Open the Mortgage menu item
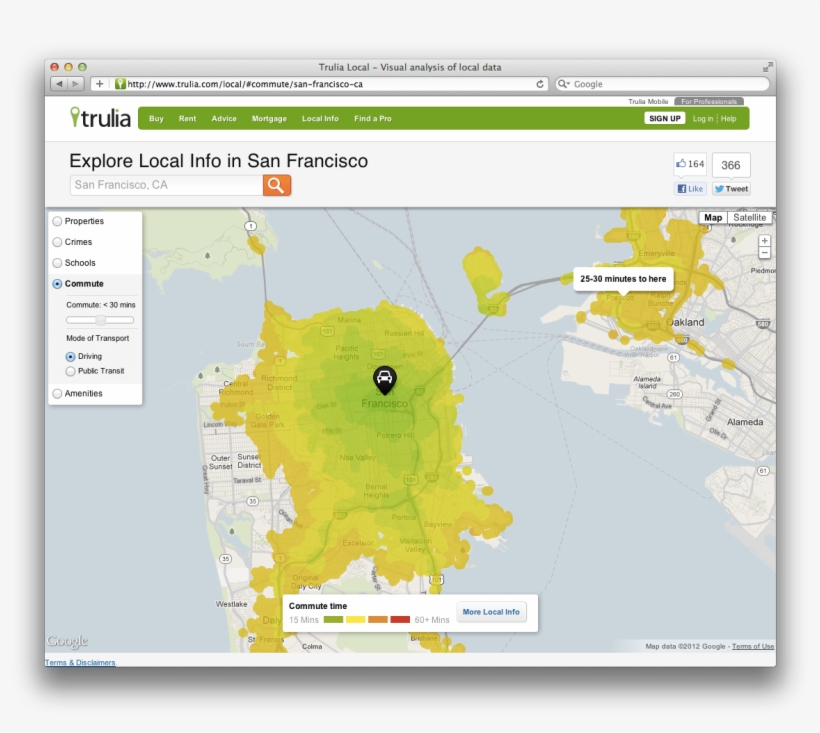 pyautogui.click(x=268, y=118)
